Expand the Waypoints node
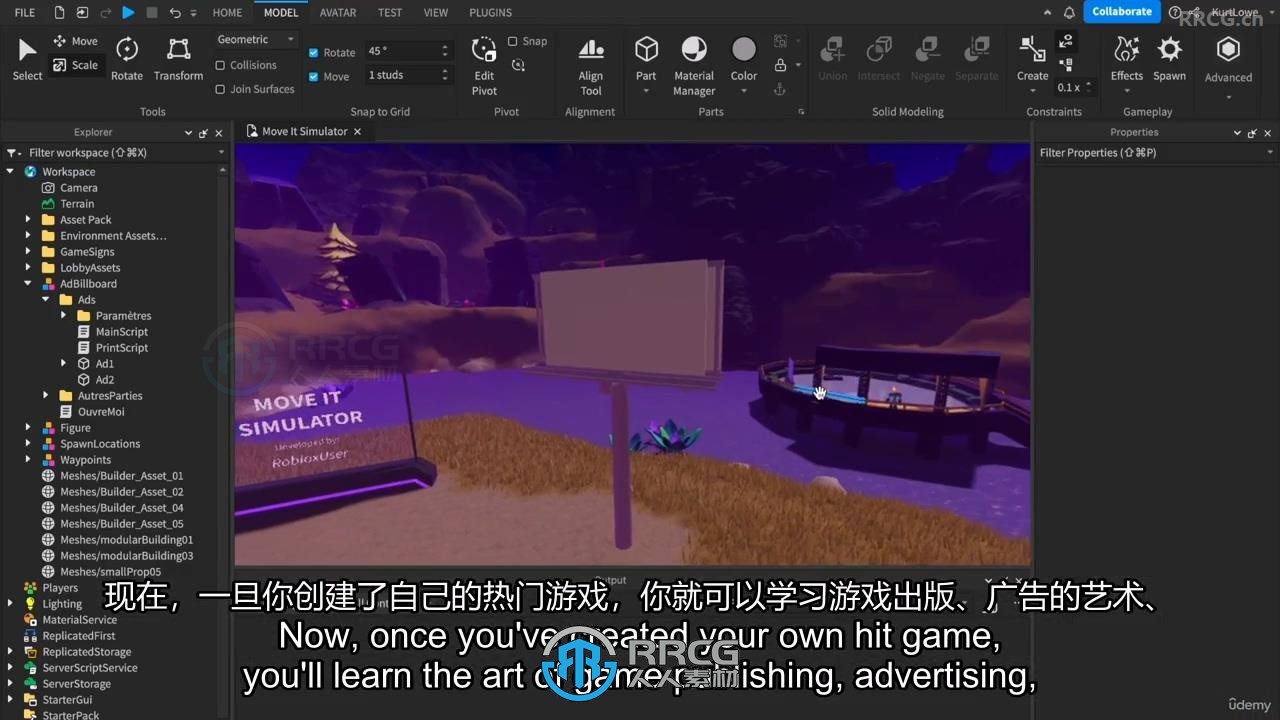Viewport: 1280px width, 720px height. 28,460
